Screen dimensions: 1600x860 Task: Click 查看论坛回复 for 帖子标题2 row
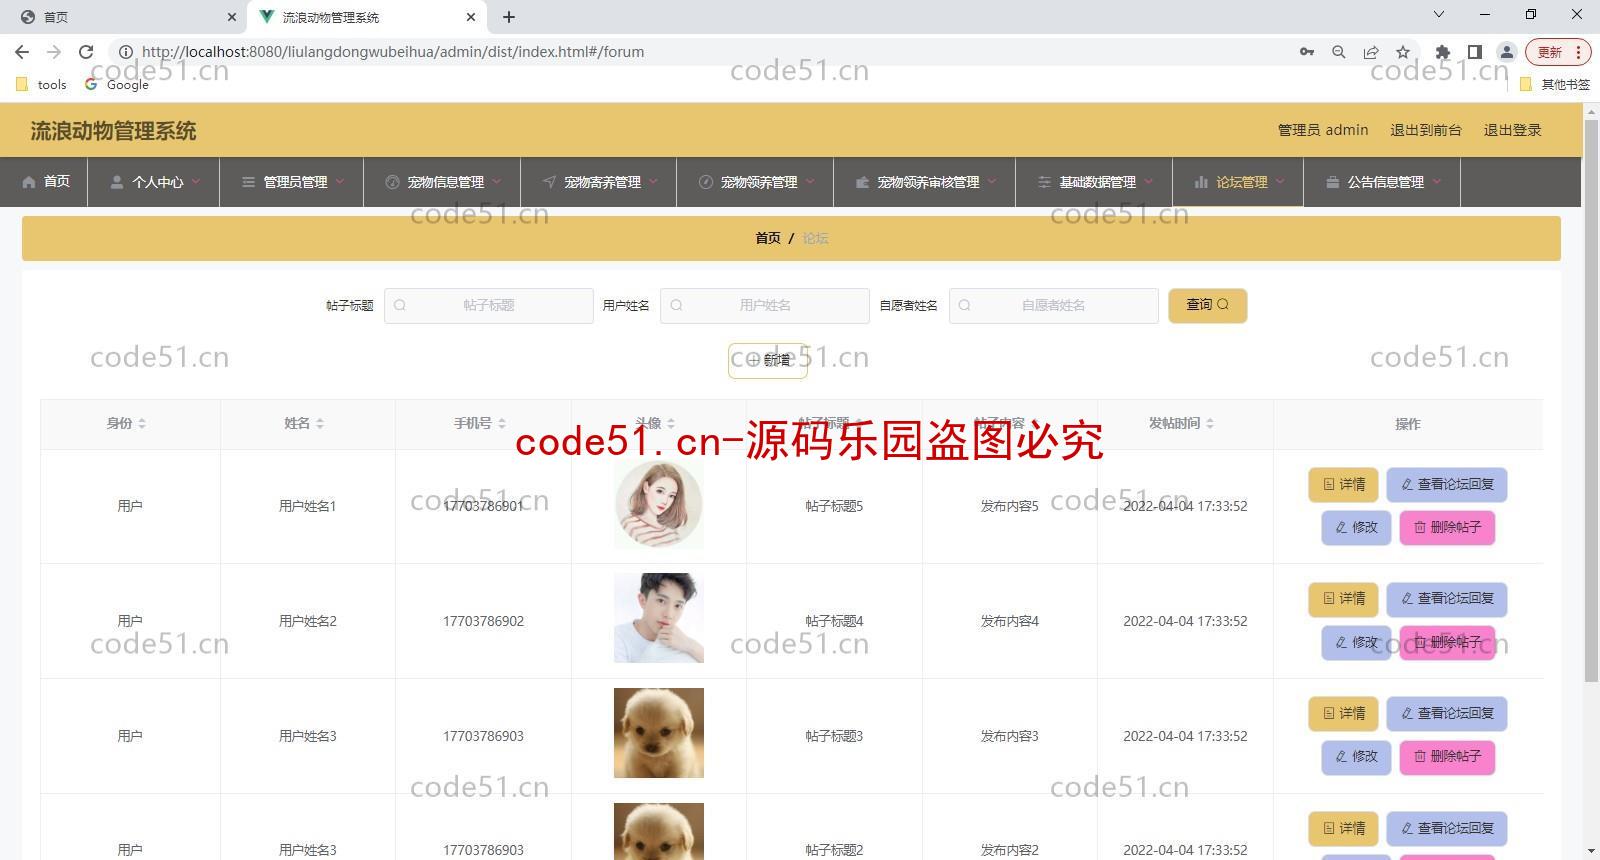pos(1447,829)
